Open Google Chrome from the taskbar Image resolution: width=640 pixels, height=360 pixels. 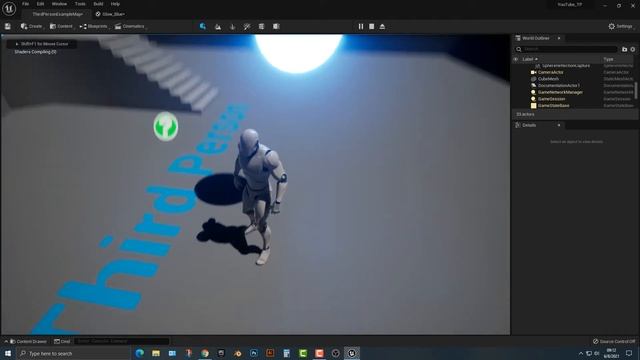point(205,353)
